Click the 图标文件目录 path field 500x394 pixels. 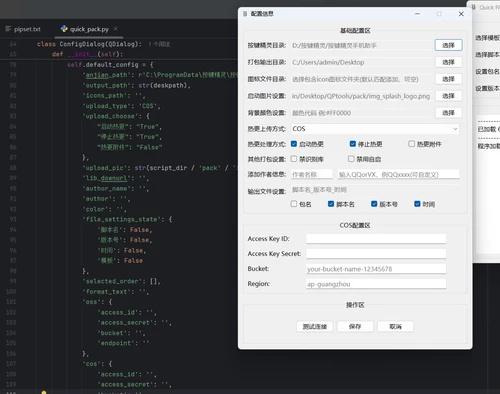(x=362, y=79)
